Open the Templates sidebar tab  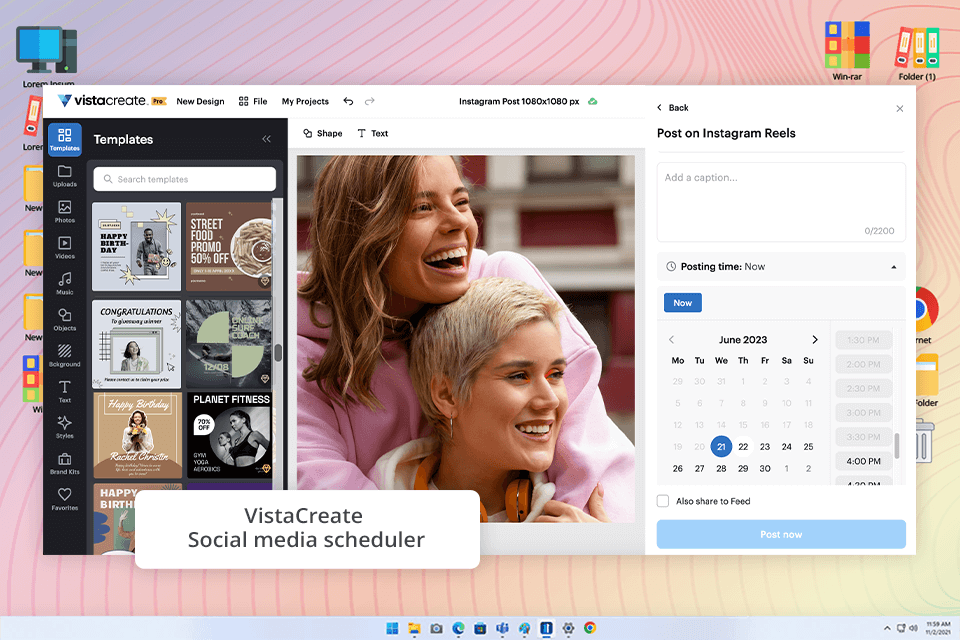click(x=64, y=139)
